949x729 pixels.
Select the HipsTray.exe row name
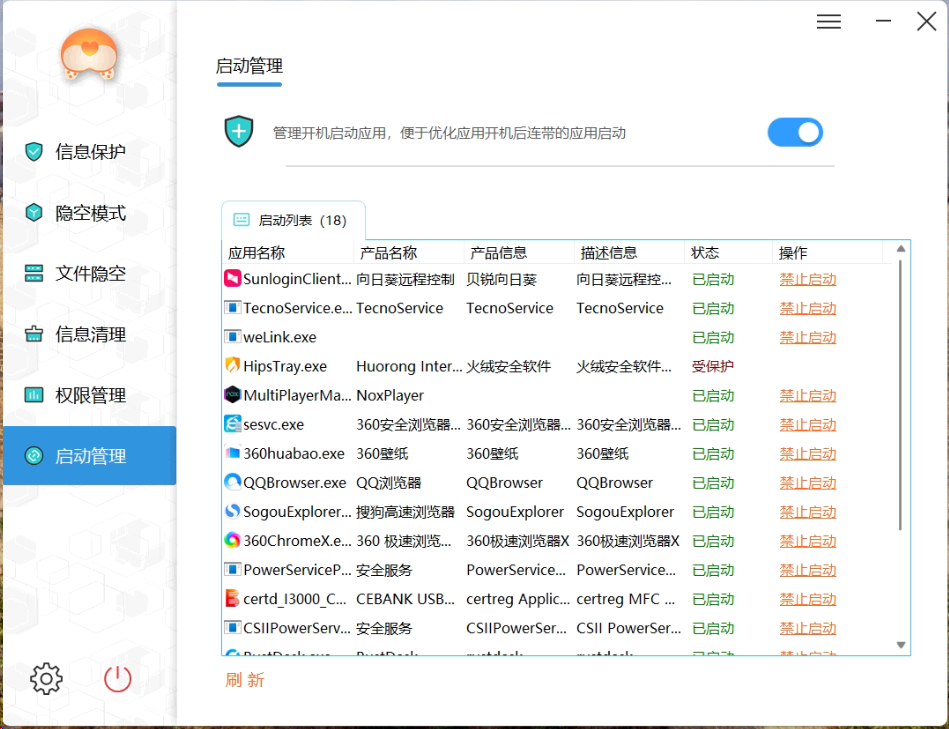285,366
